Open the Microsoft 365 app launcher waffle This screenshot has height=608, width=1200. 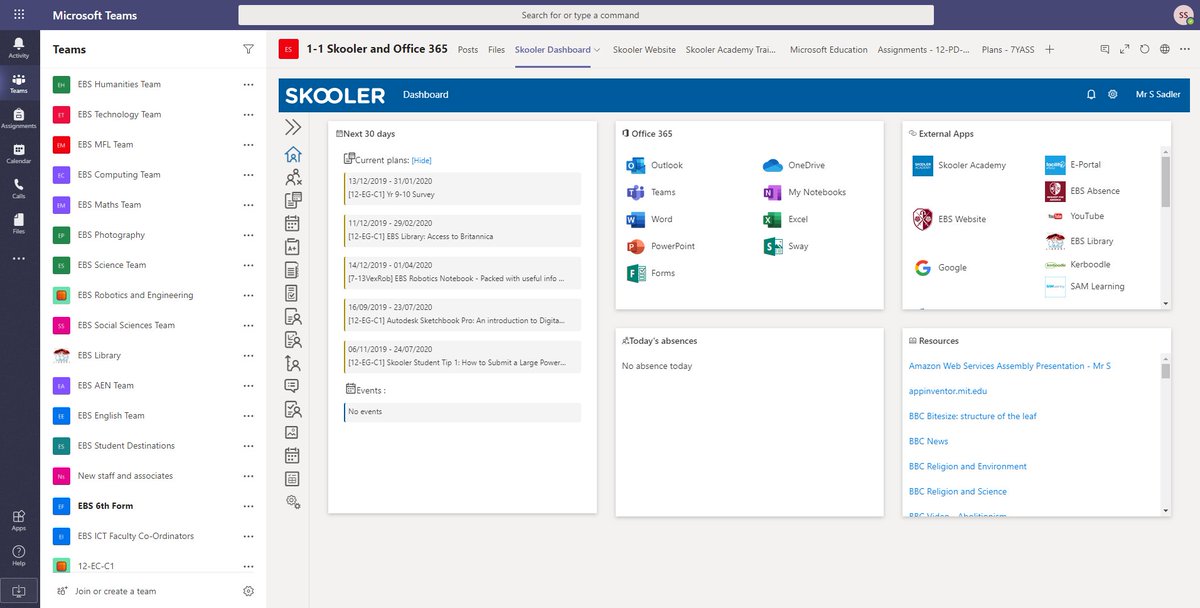19,15
